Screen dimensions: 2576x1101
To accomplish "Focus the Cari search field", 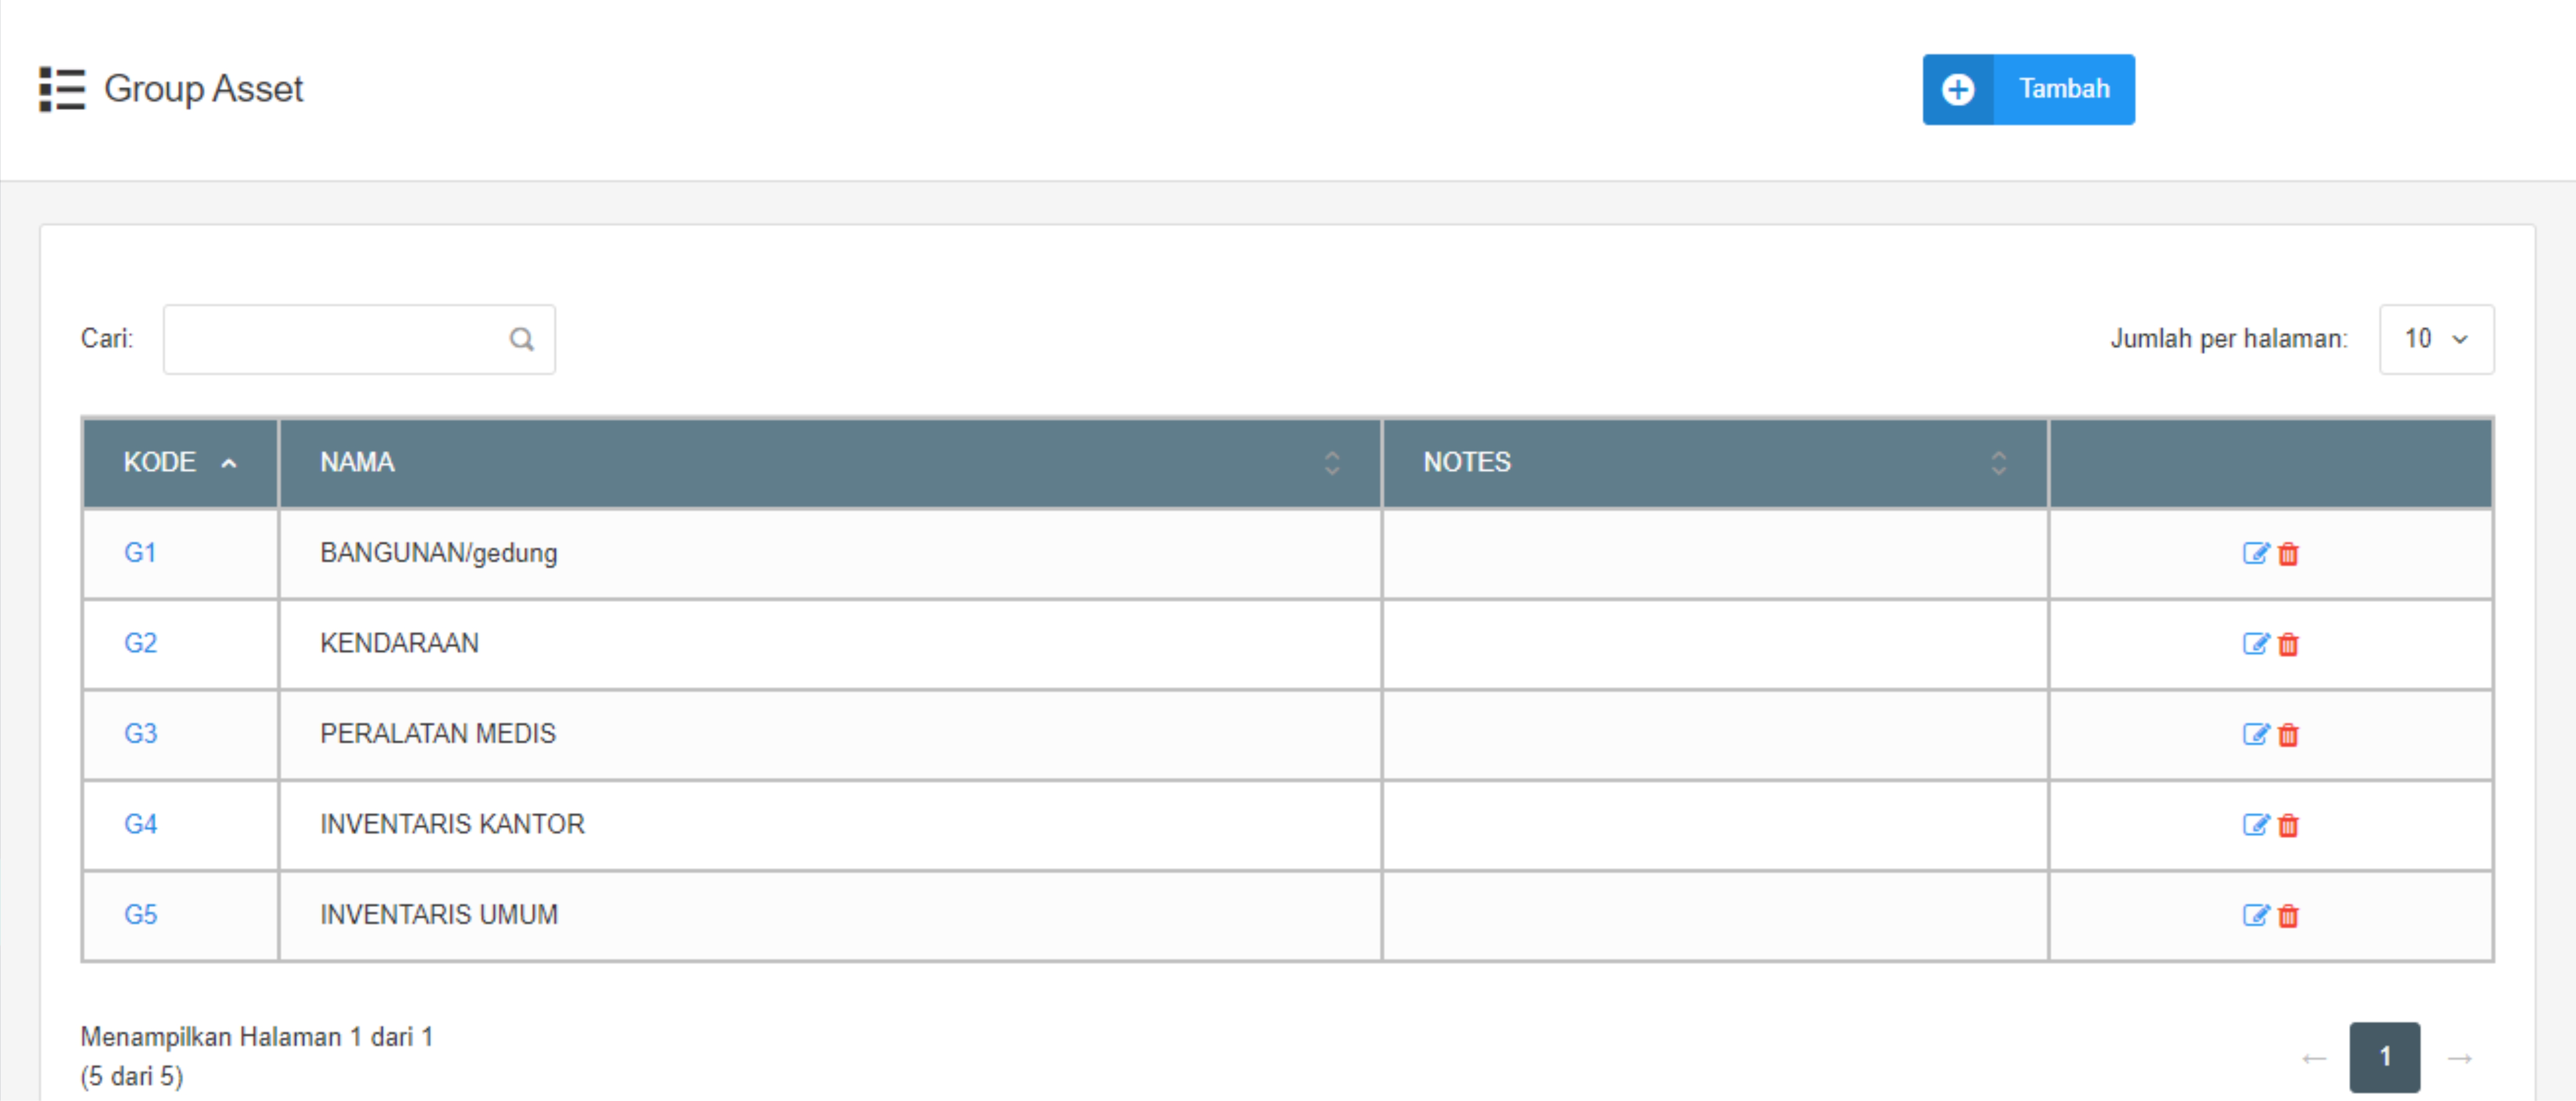I will pyautogui.click(x=335, y=339).
